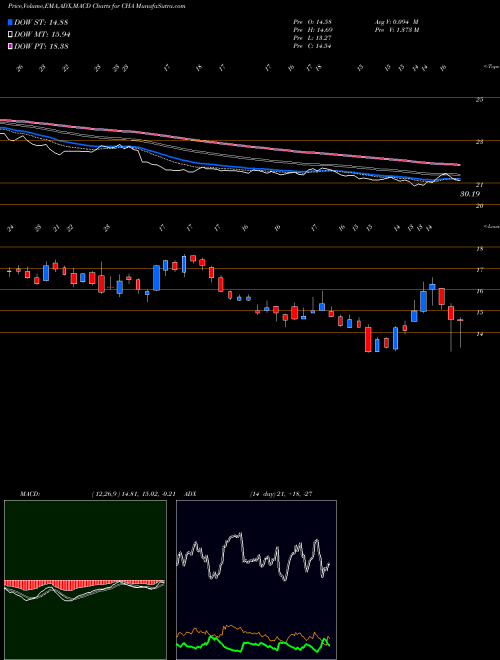Image resolution: width=500 pixels, height=660 pixels.
Task: Click the 23 price axis label
Action: (479, 142)
